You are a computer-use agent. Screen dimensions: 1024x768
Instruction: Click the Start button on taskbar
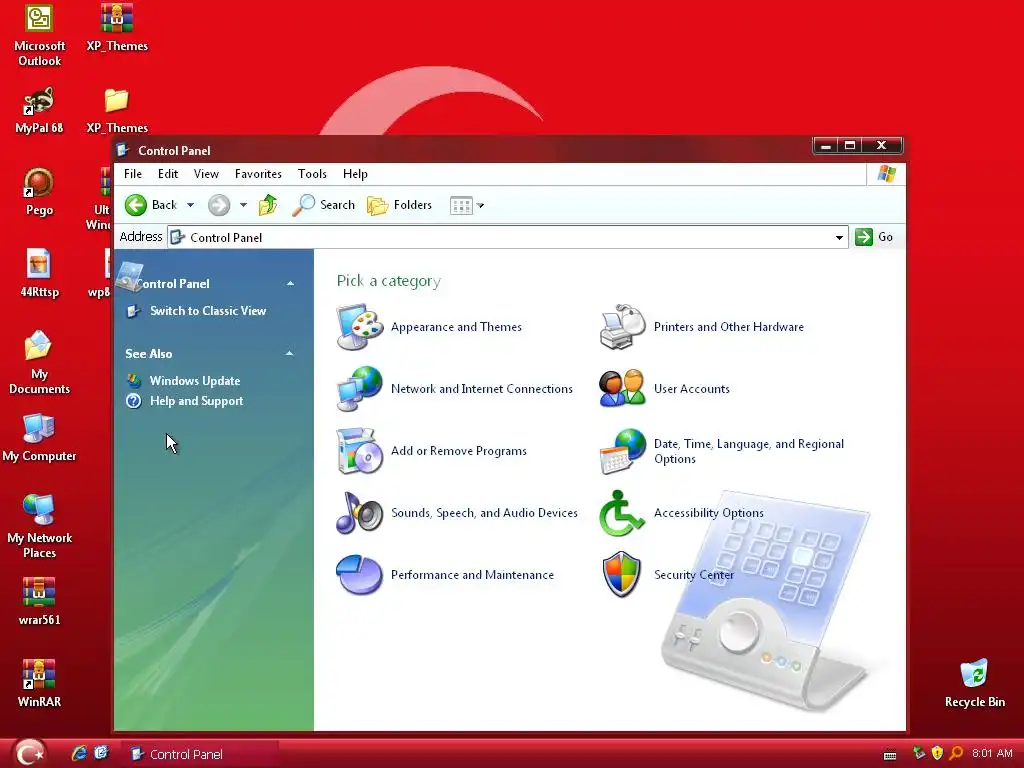click(x=29, y=753)
